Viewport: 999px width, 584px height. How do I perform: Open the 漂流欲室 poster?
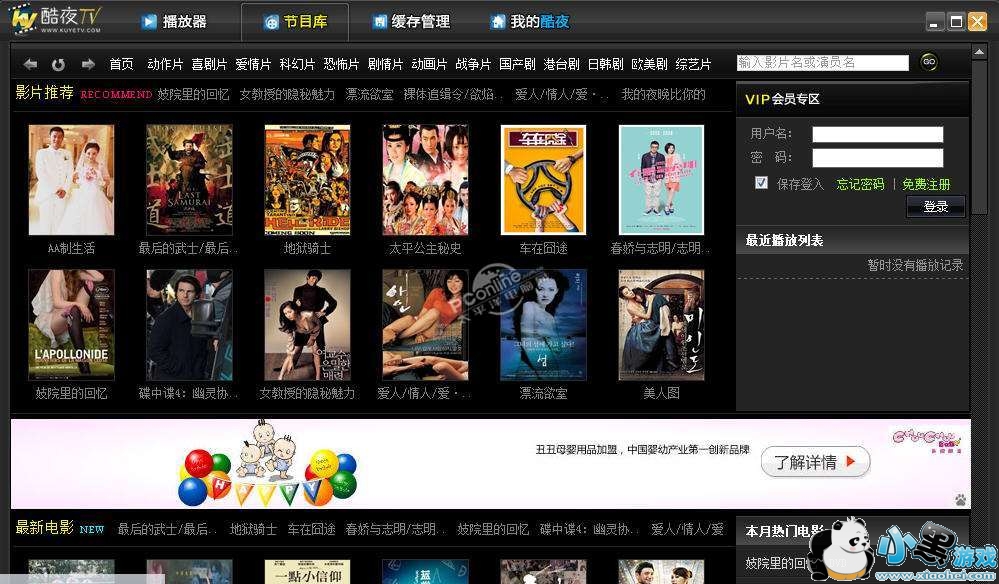point(543,325)
